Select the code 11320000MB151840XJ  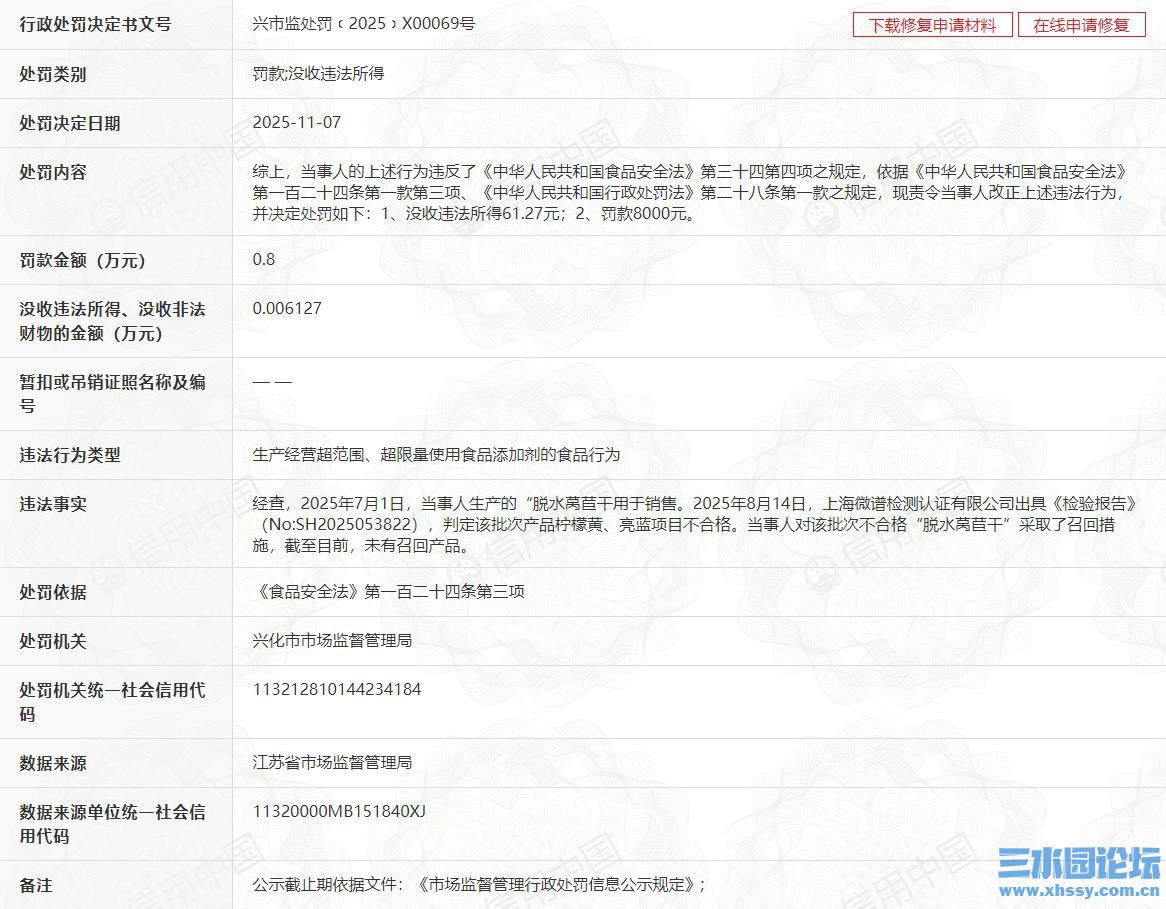[x=339, y=812]
